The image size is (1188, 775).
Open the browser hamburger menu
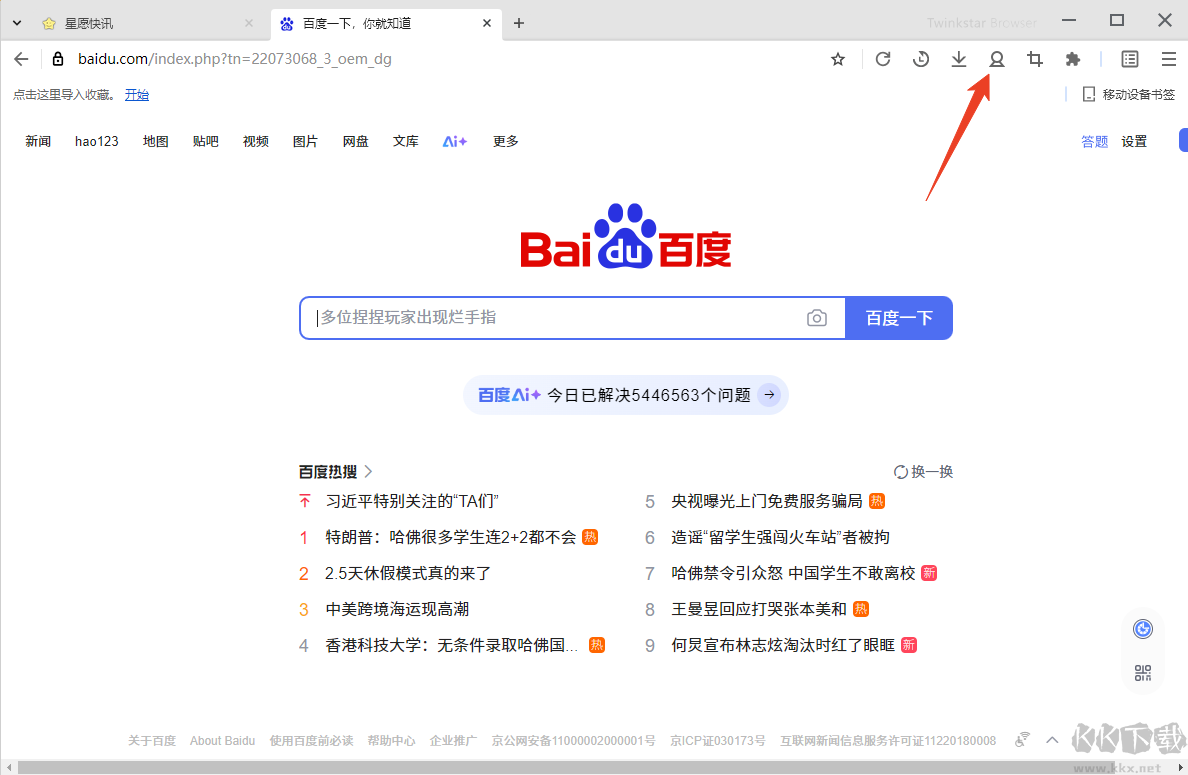1168,59
